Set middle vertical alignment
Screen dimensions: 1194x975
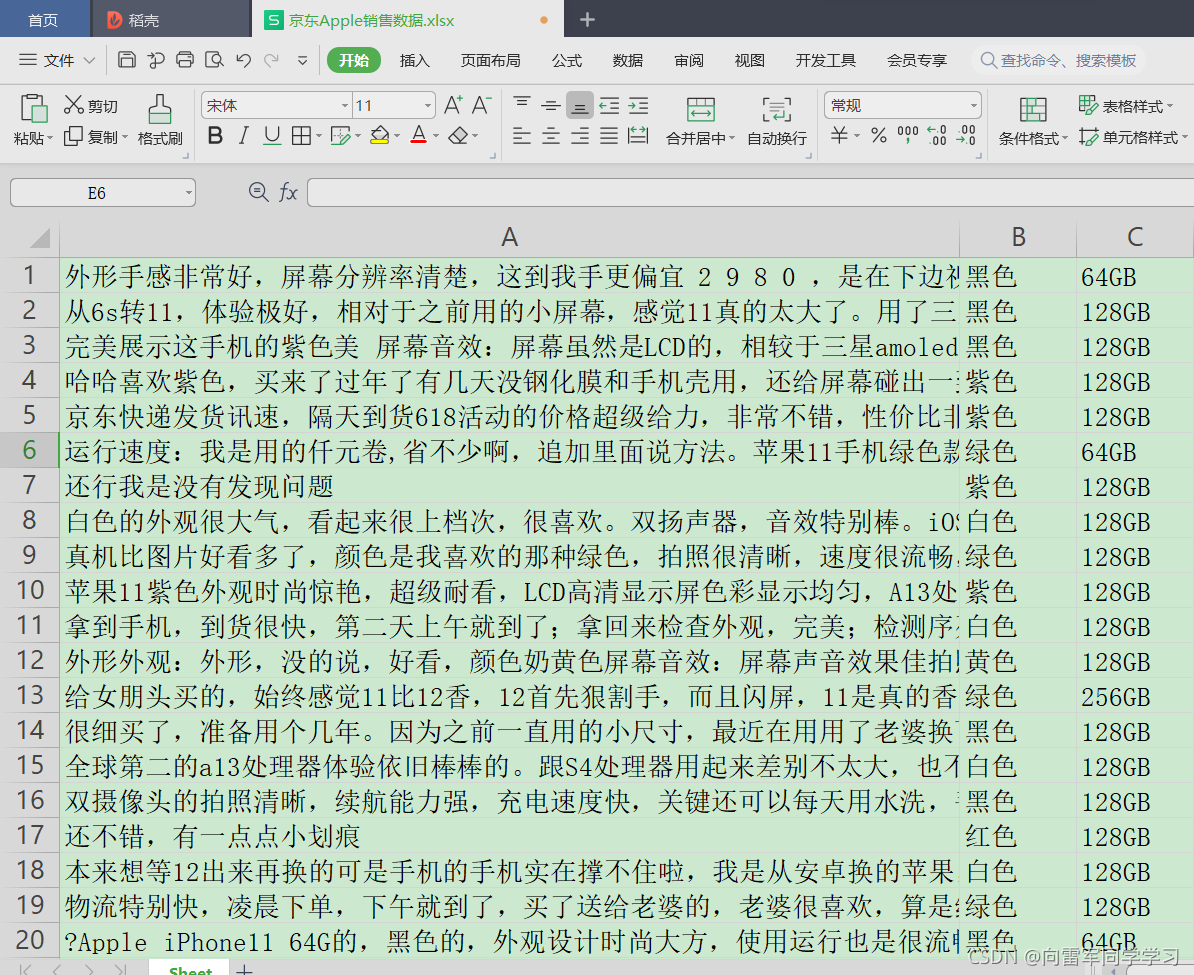(551, 105)
